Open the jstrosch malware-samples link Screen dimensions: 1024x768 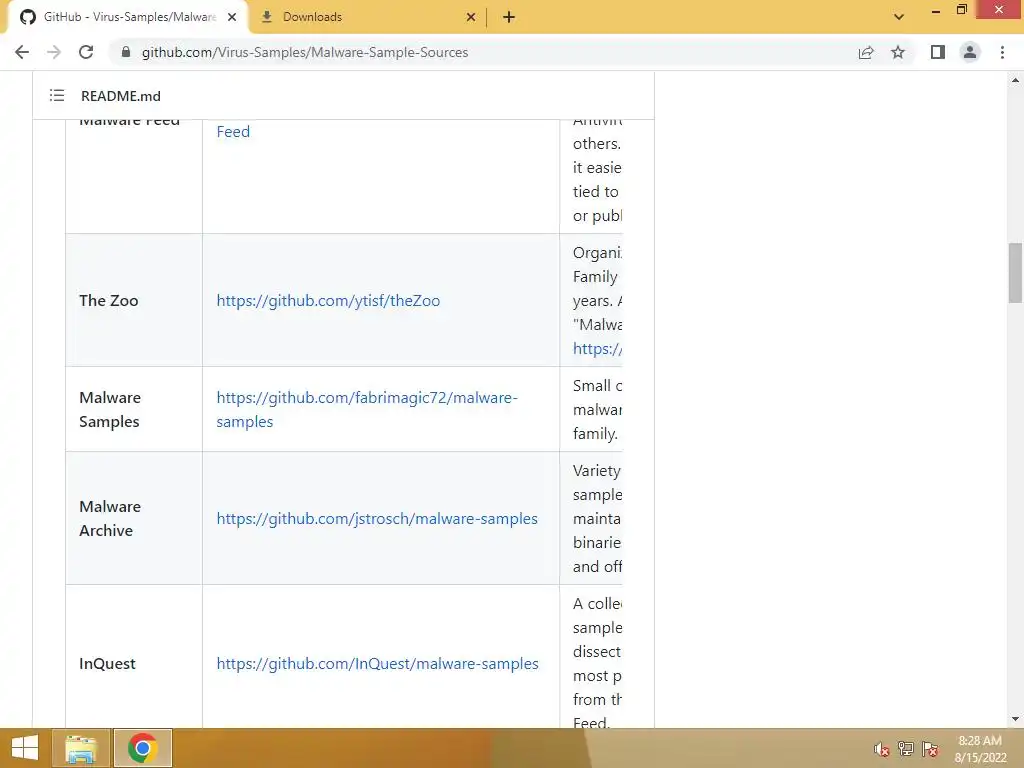click(x=377, y=519)
